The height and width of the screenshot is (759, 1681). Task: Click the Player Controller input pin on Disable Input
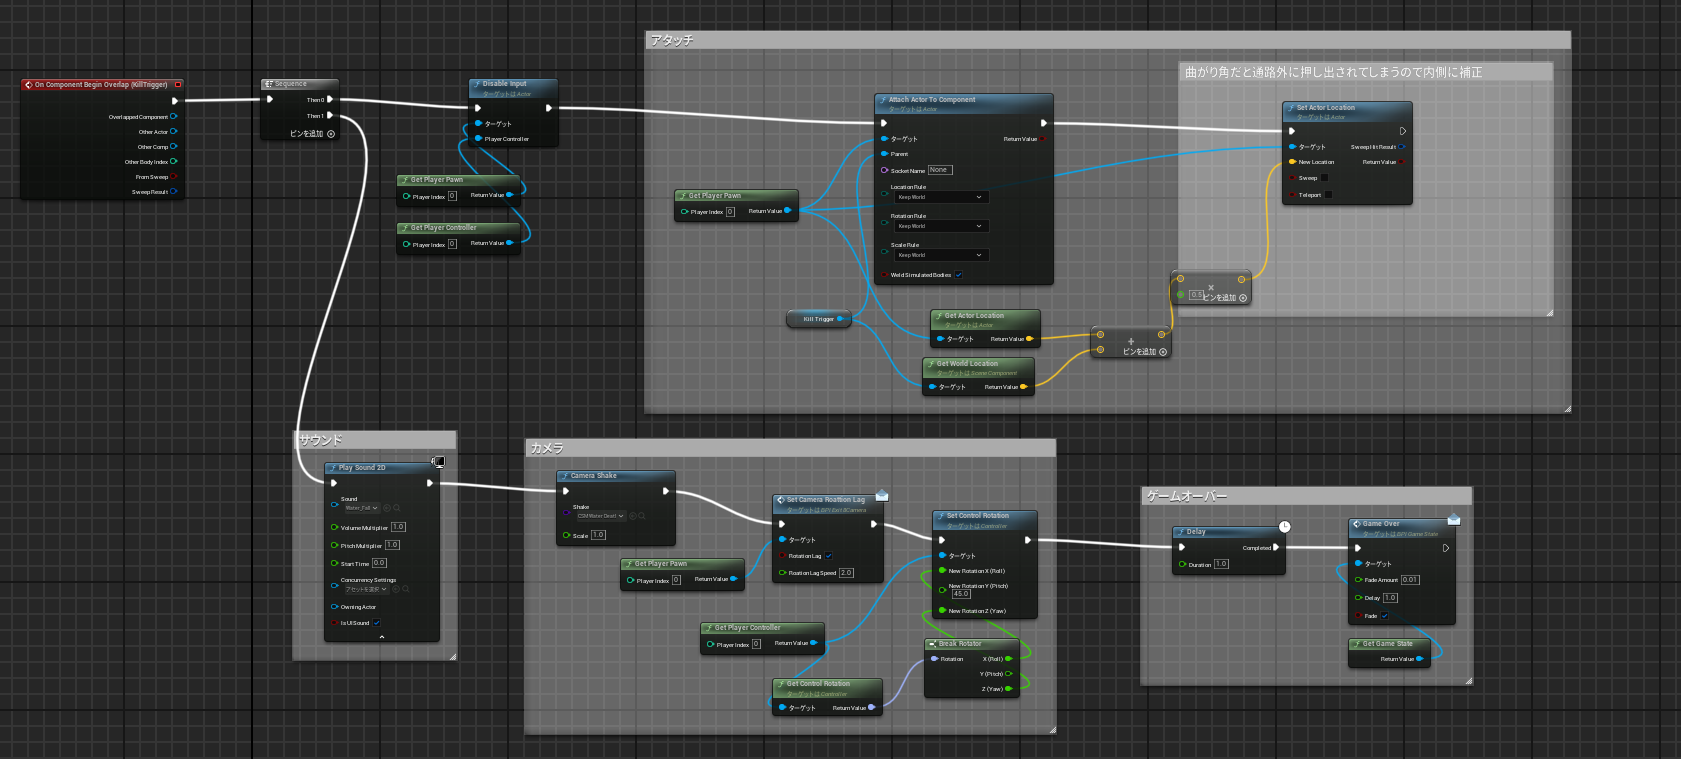pyautogui.click(x=478, y=139)
